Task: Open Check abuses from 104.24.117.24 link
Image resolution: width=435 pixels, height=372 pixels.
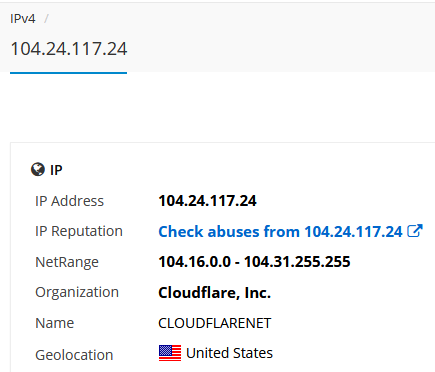Action: (x=280, y=232)
